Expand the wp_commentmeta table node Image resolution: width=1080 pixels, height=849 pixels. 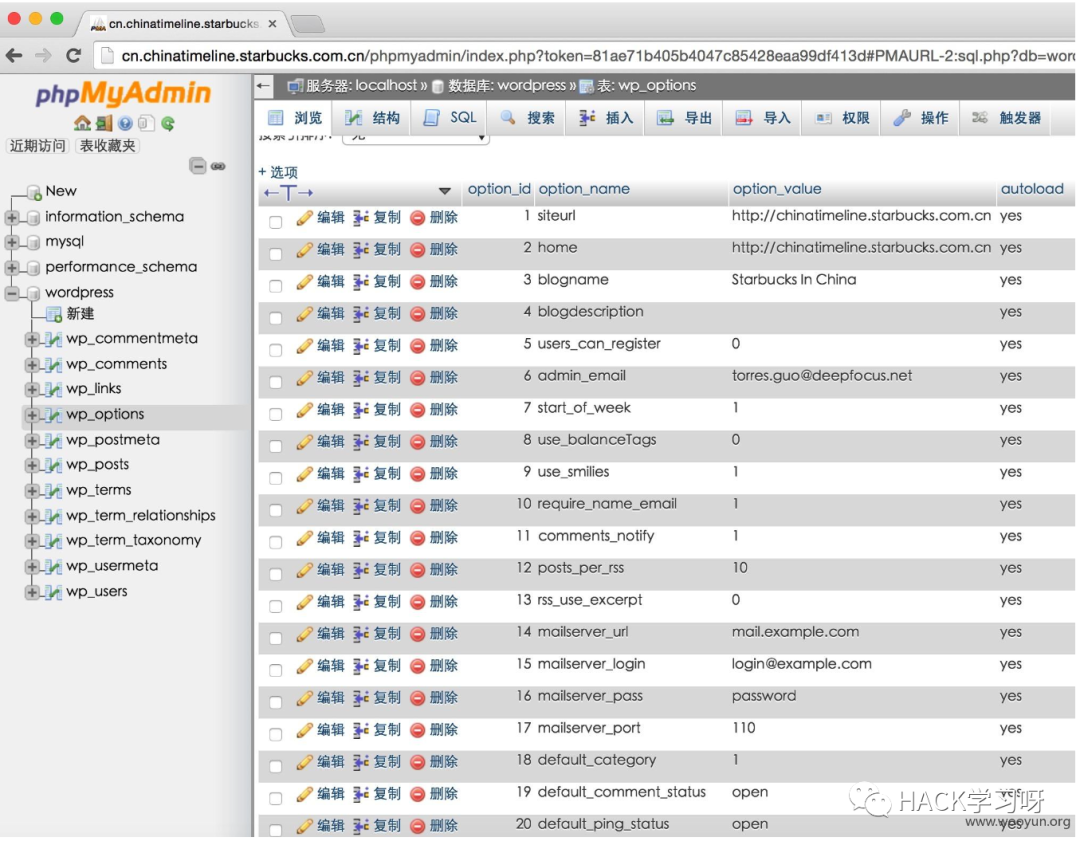click(x=32, y=339)
